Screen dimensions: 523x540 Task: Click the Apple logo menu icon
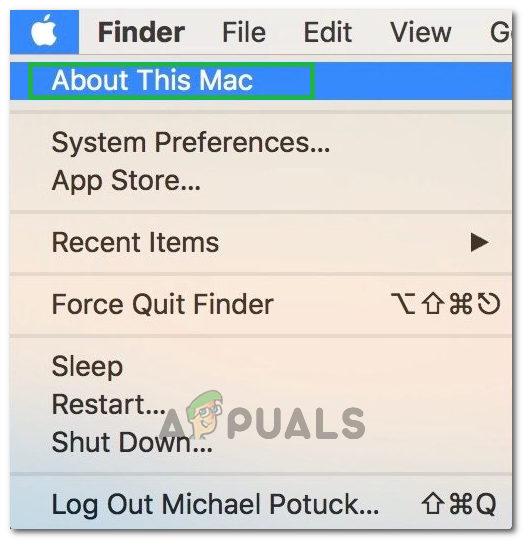[44, 32]
